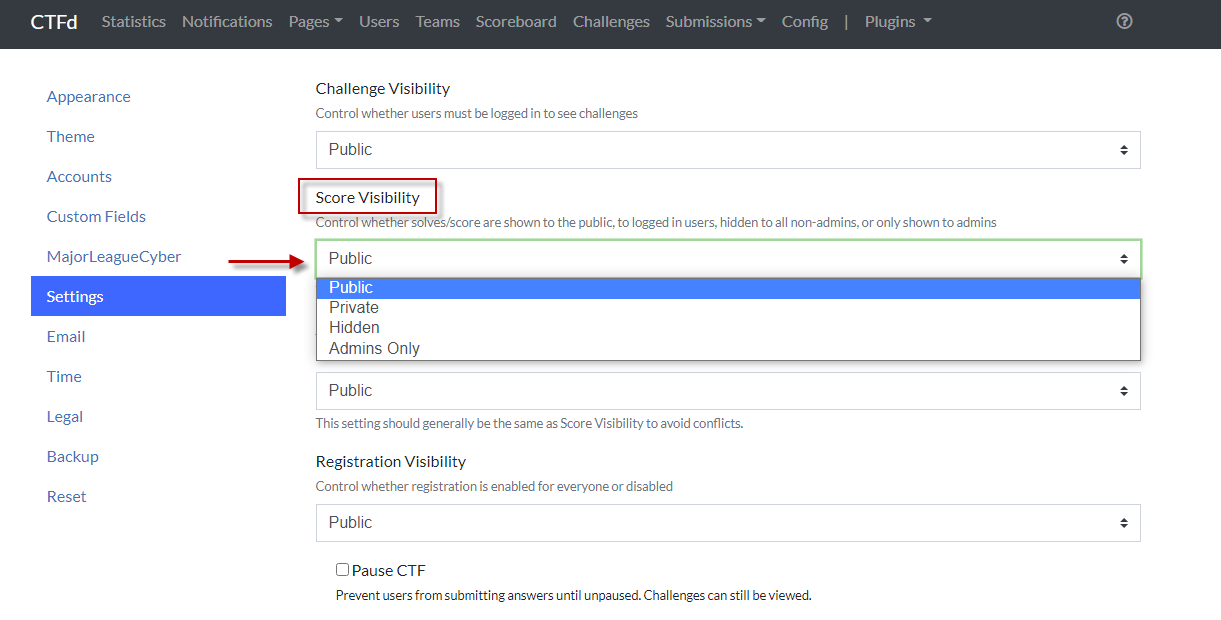Viewport: 1221px width, 620px height.
Task: Click the CTFd logo
Action: point(54,21)
